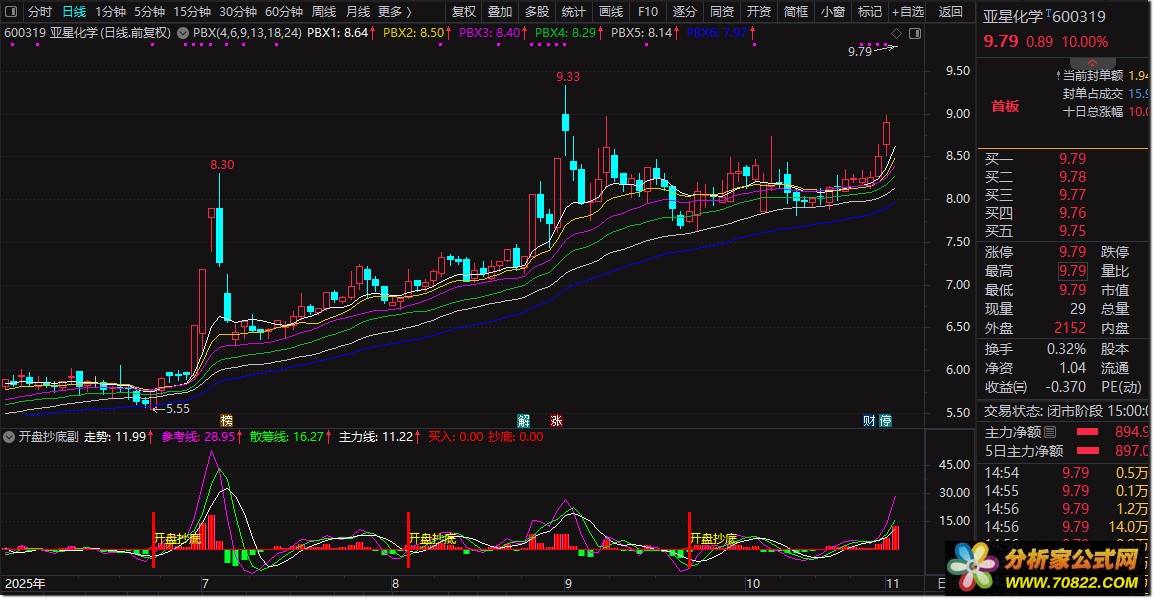Image resolution: width=1155 pixels, height=599 pixels.
Task: Select the 买二 price 9.78
Action: coord(1072,177)
